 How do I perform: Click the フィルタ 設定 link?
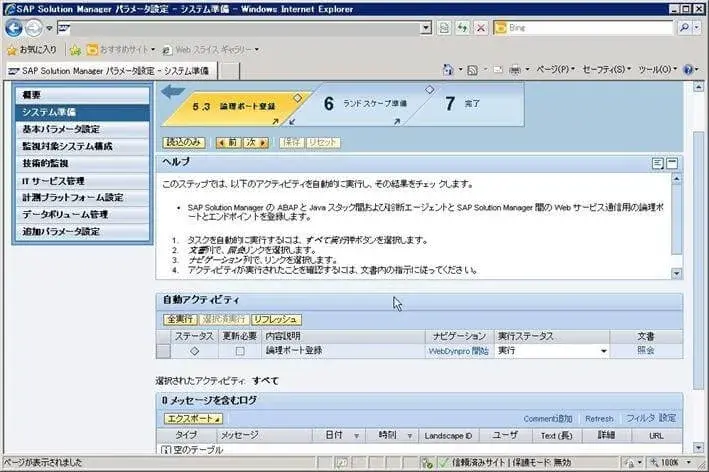click(x=651, y=418)
